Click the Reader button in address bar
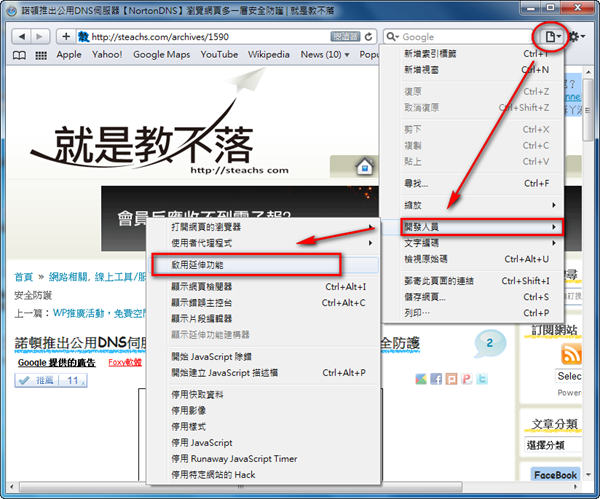The width and height of the screenshot is (600, 499). pyautogui.click(x=345, y=37)
